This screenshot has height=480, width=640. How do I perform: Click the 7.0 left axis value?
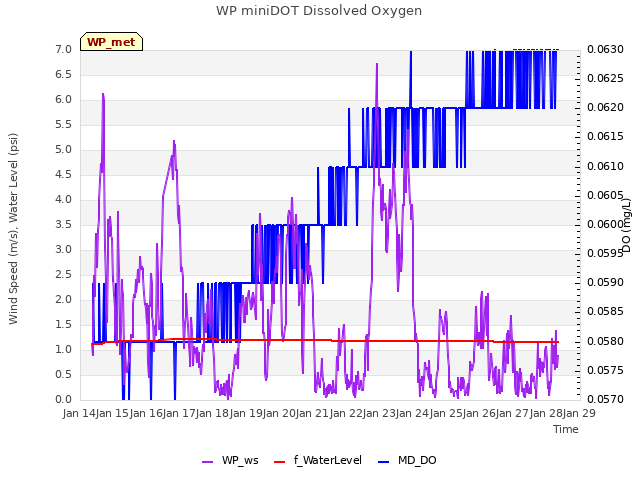(64, 50)
